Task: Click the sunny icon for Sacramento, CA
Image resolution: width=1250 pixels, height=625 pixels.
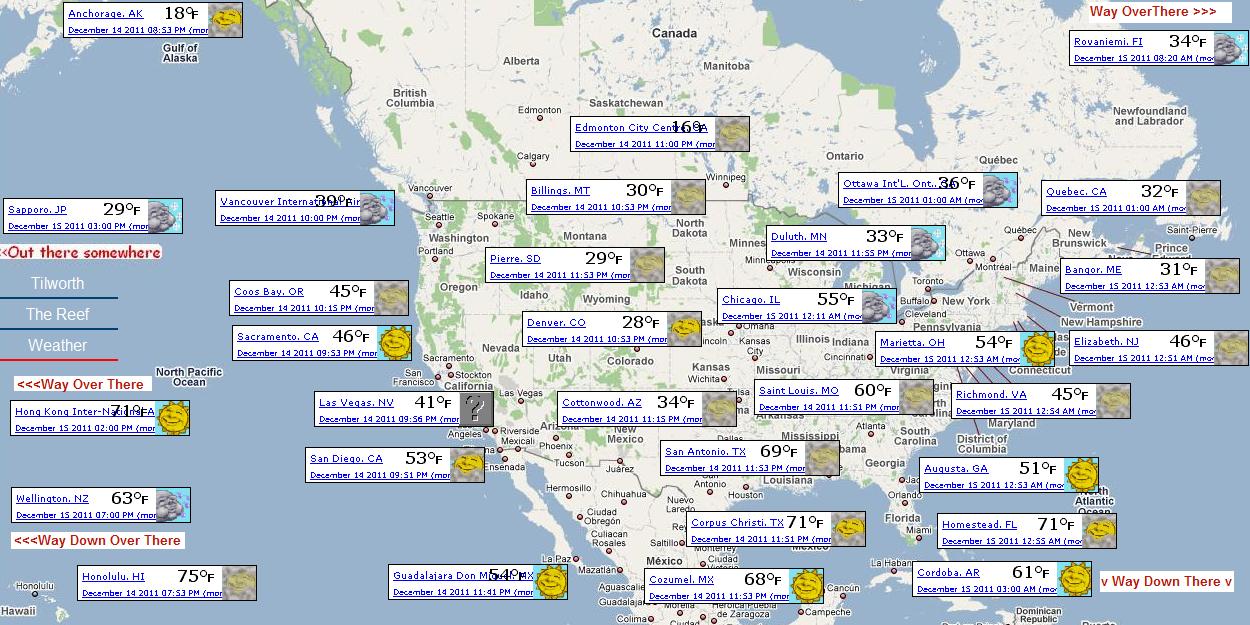Action: (x=394, y=343)
